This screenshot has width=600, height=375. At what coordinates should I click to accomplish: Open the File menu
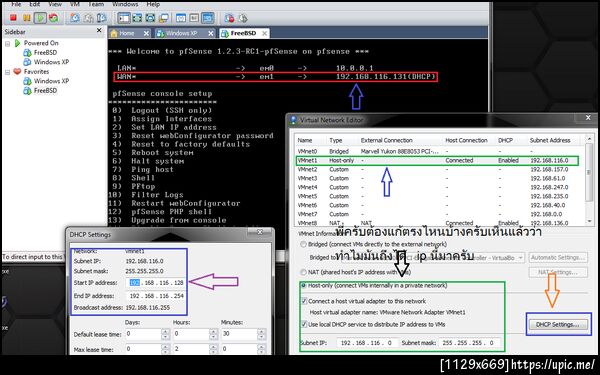click(x=16, y=4)
